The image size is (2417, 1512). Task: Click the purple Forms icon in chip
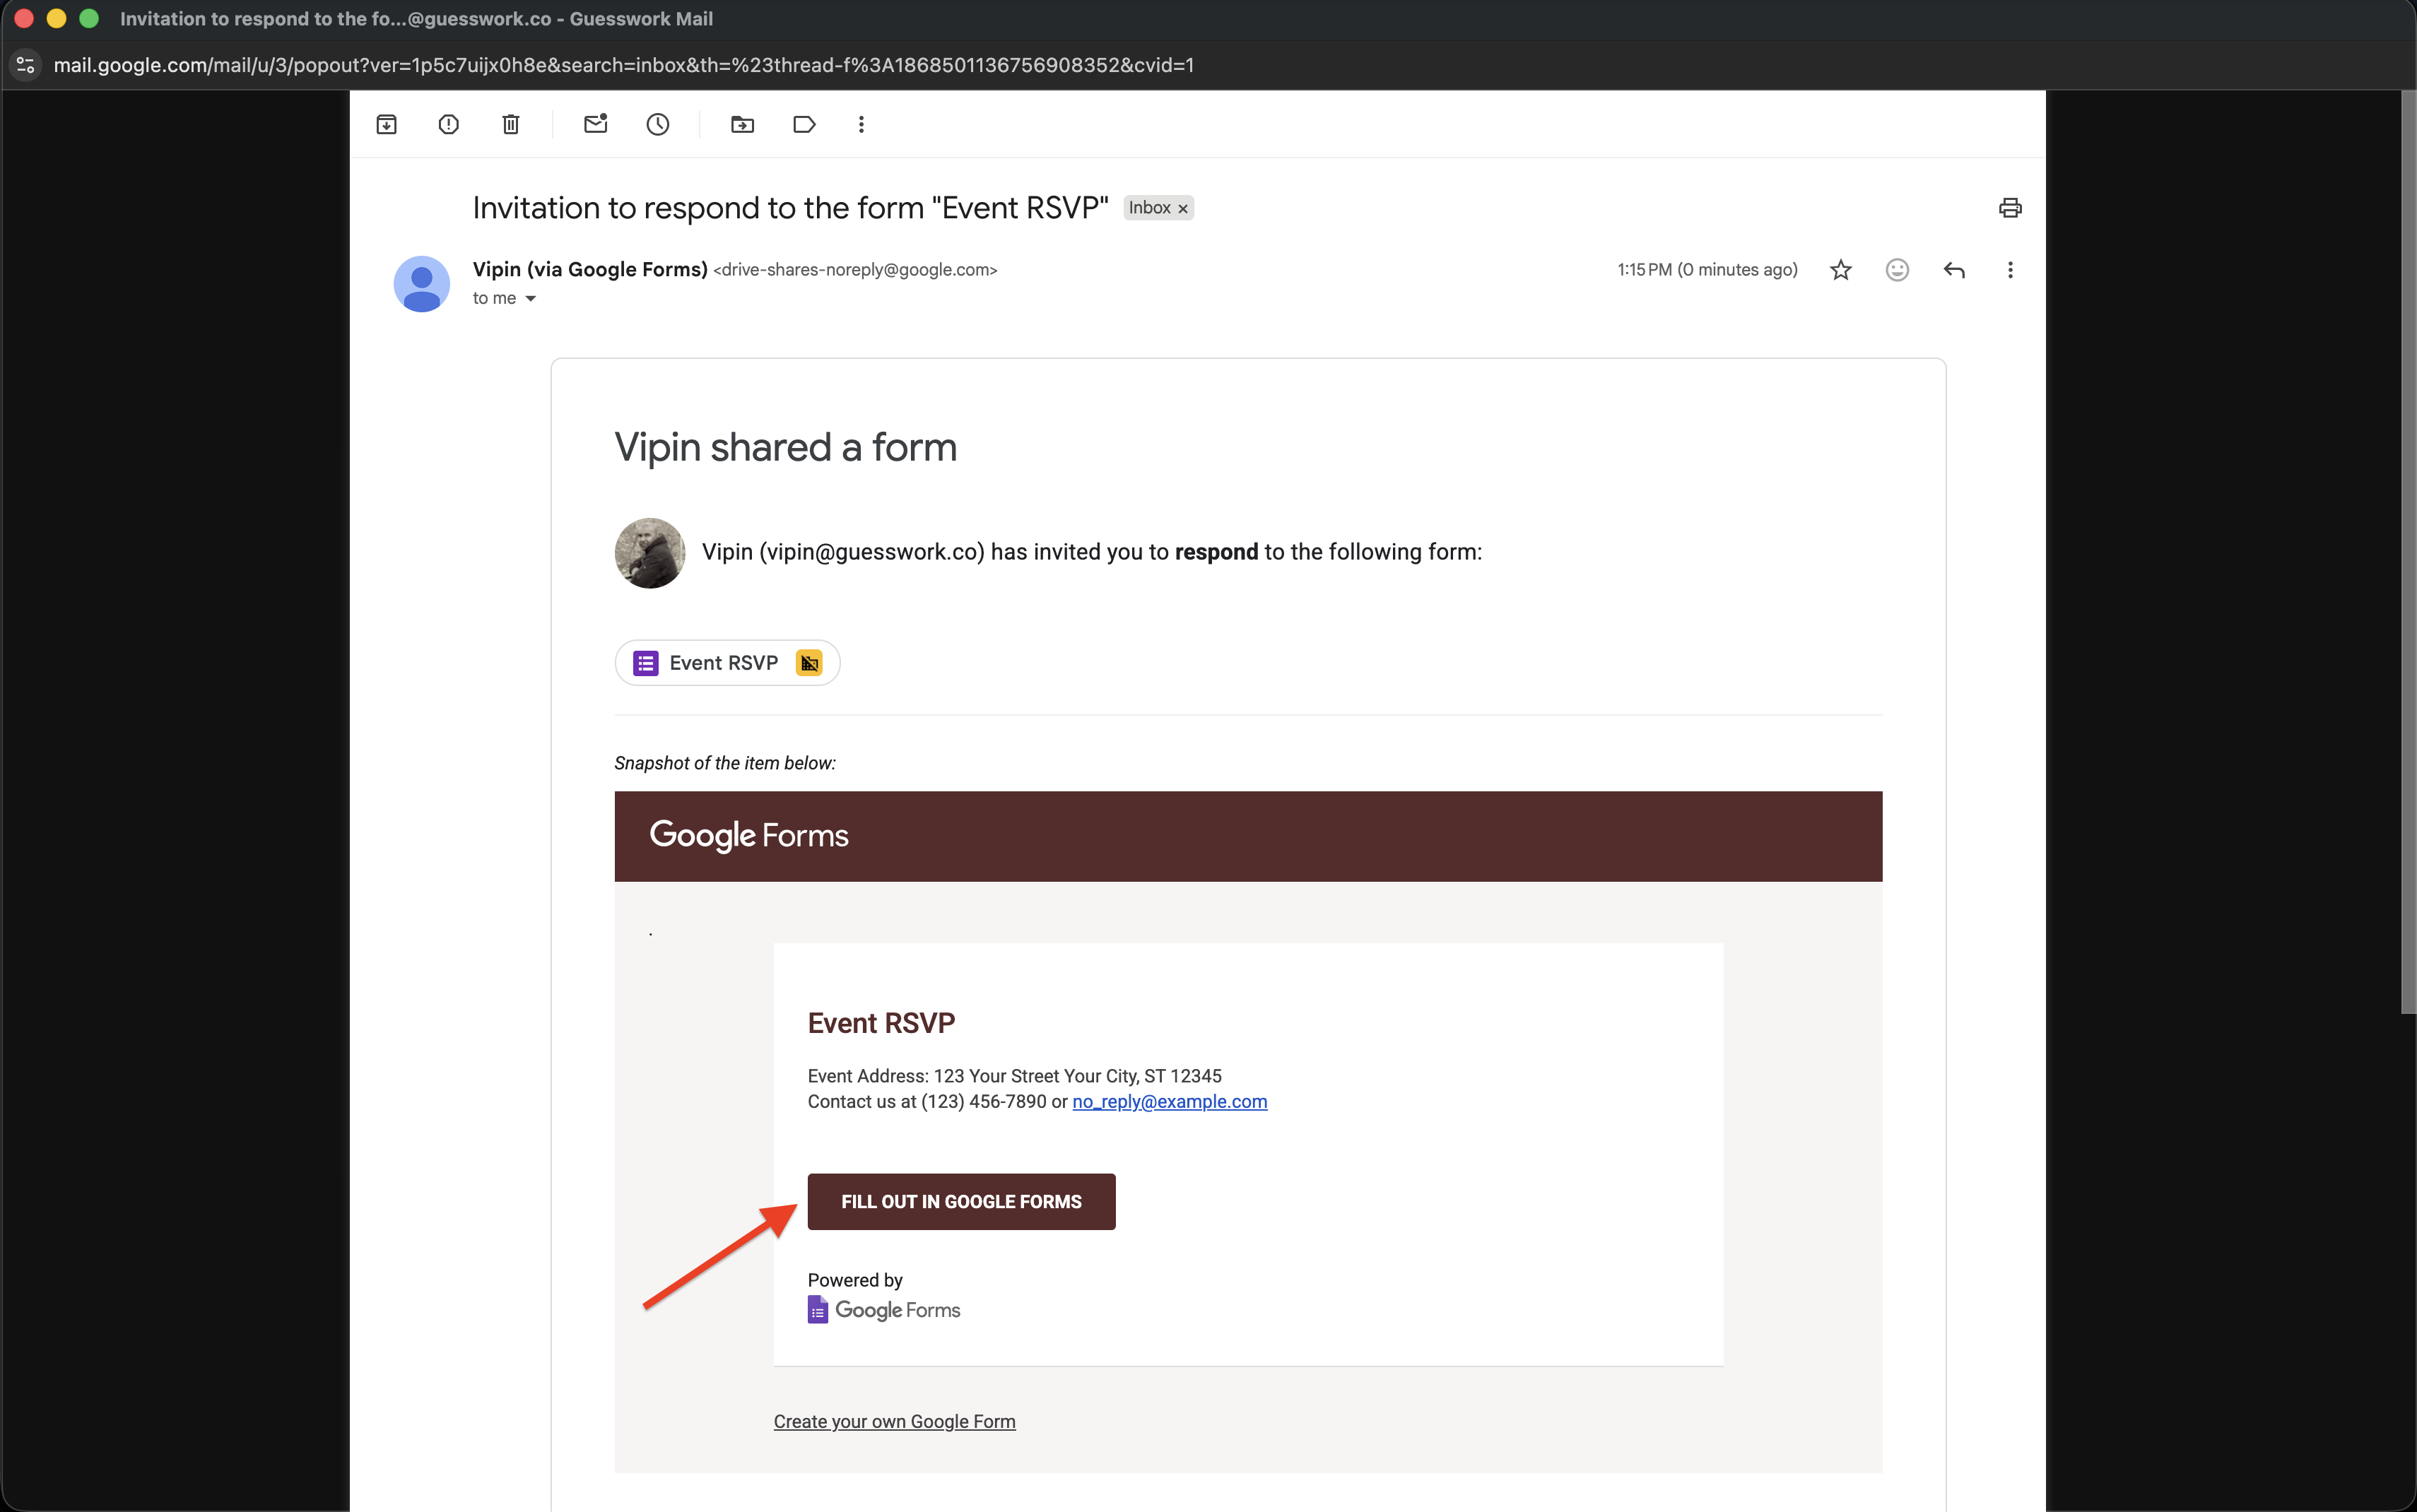coord(646,663)
